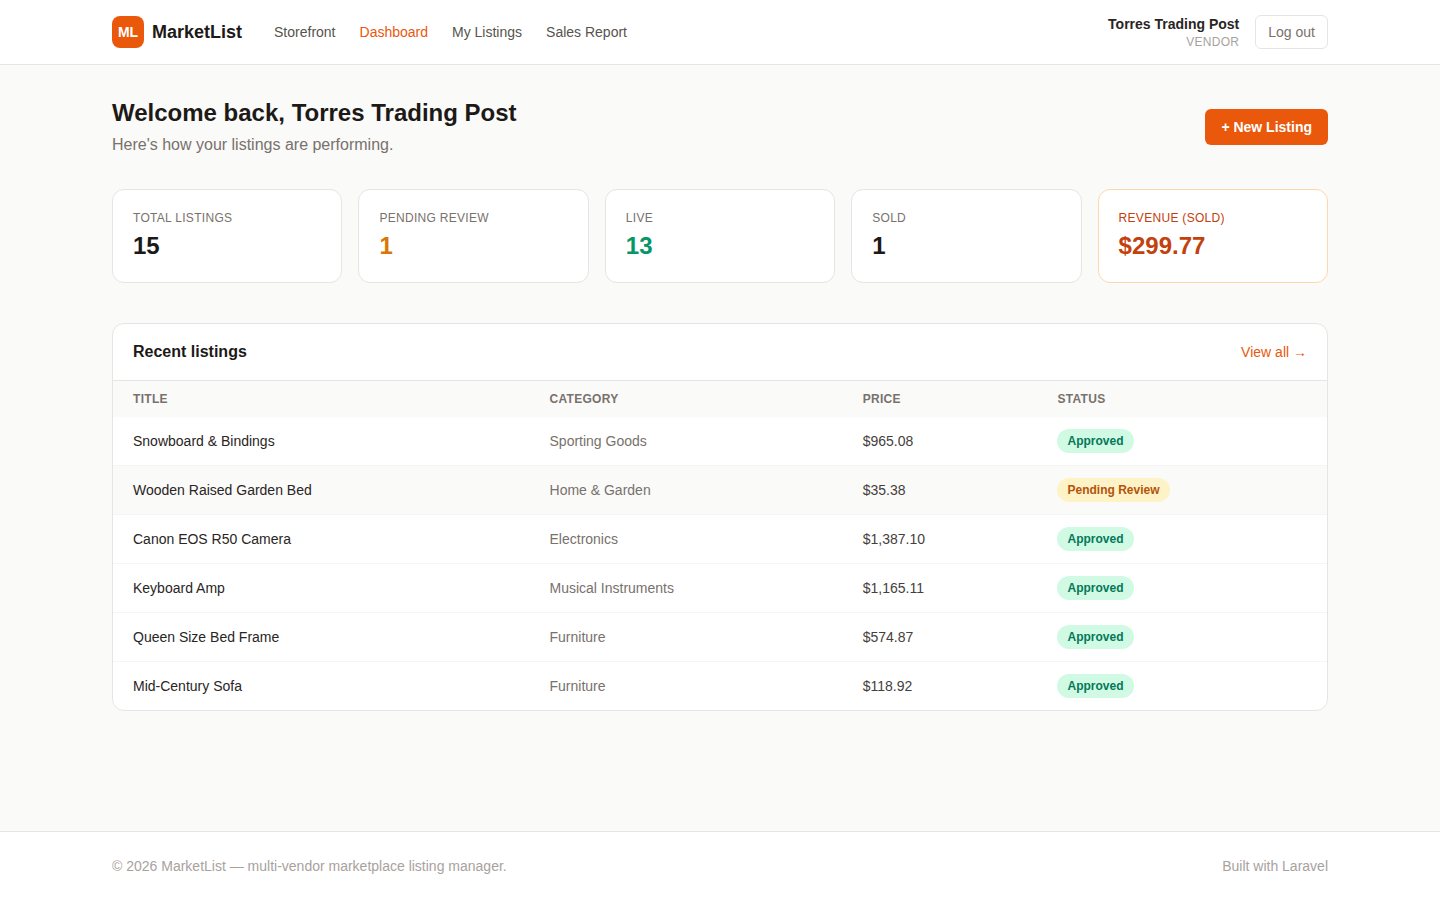Click the Approved badge for Mid-Century Sofa
The image size is (1440, 900).
(x=1095, y=686)
